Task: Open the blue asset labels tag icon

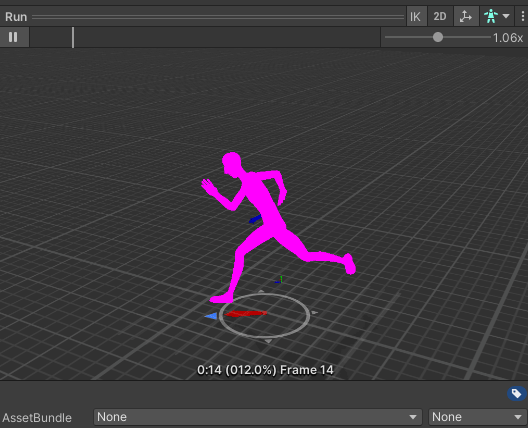Action: tap(517, 393)
